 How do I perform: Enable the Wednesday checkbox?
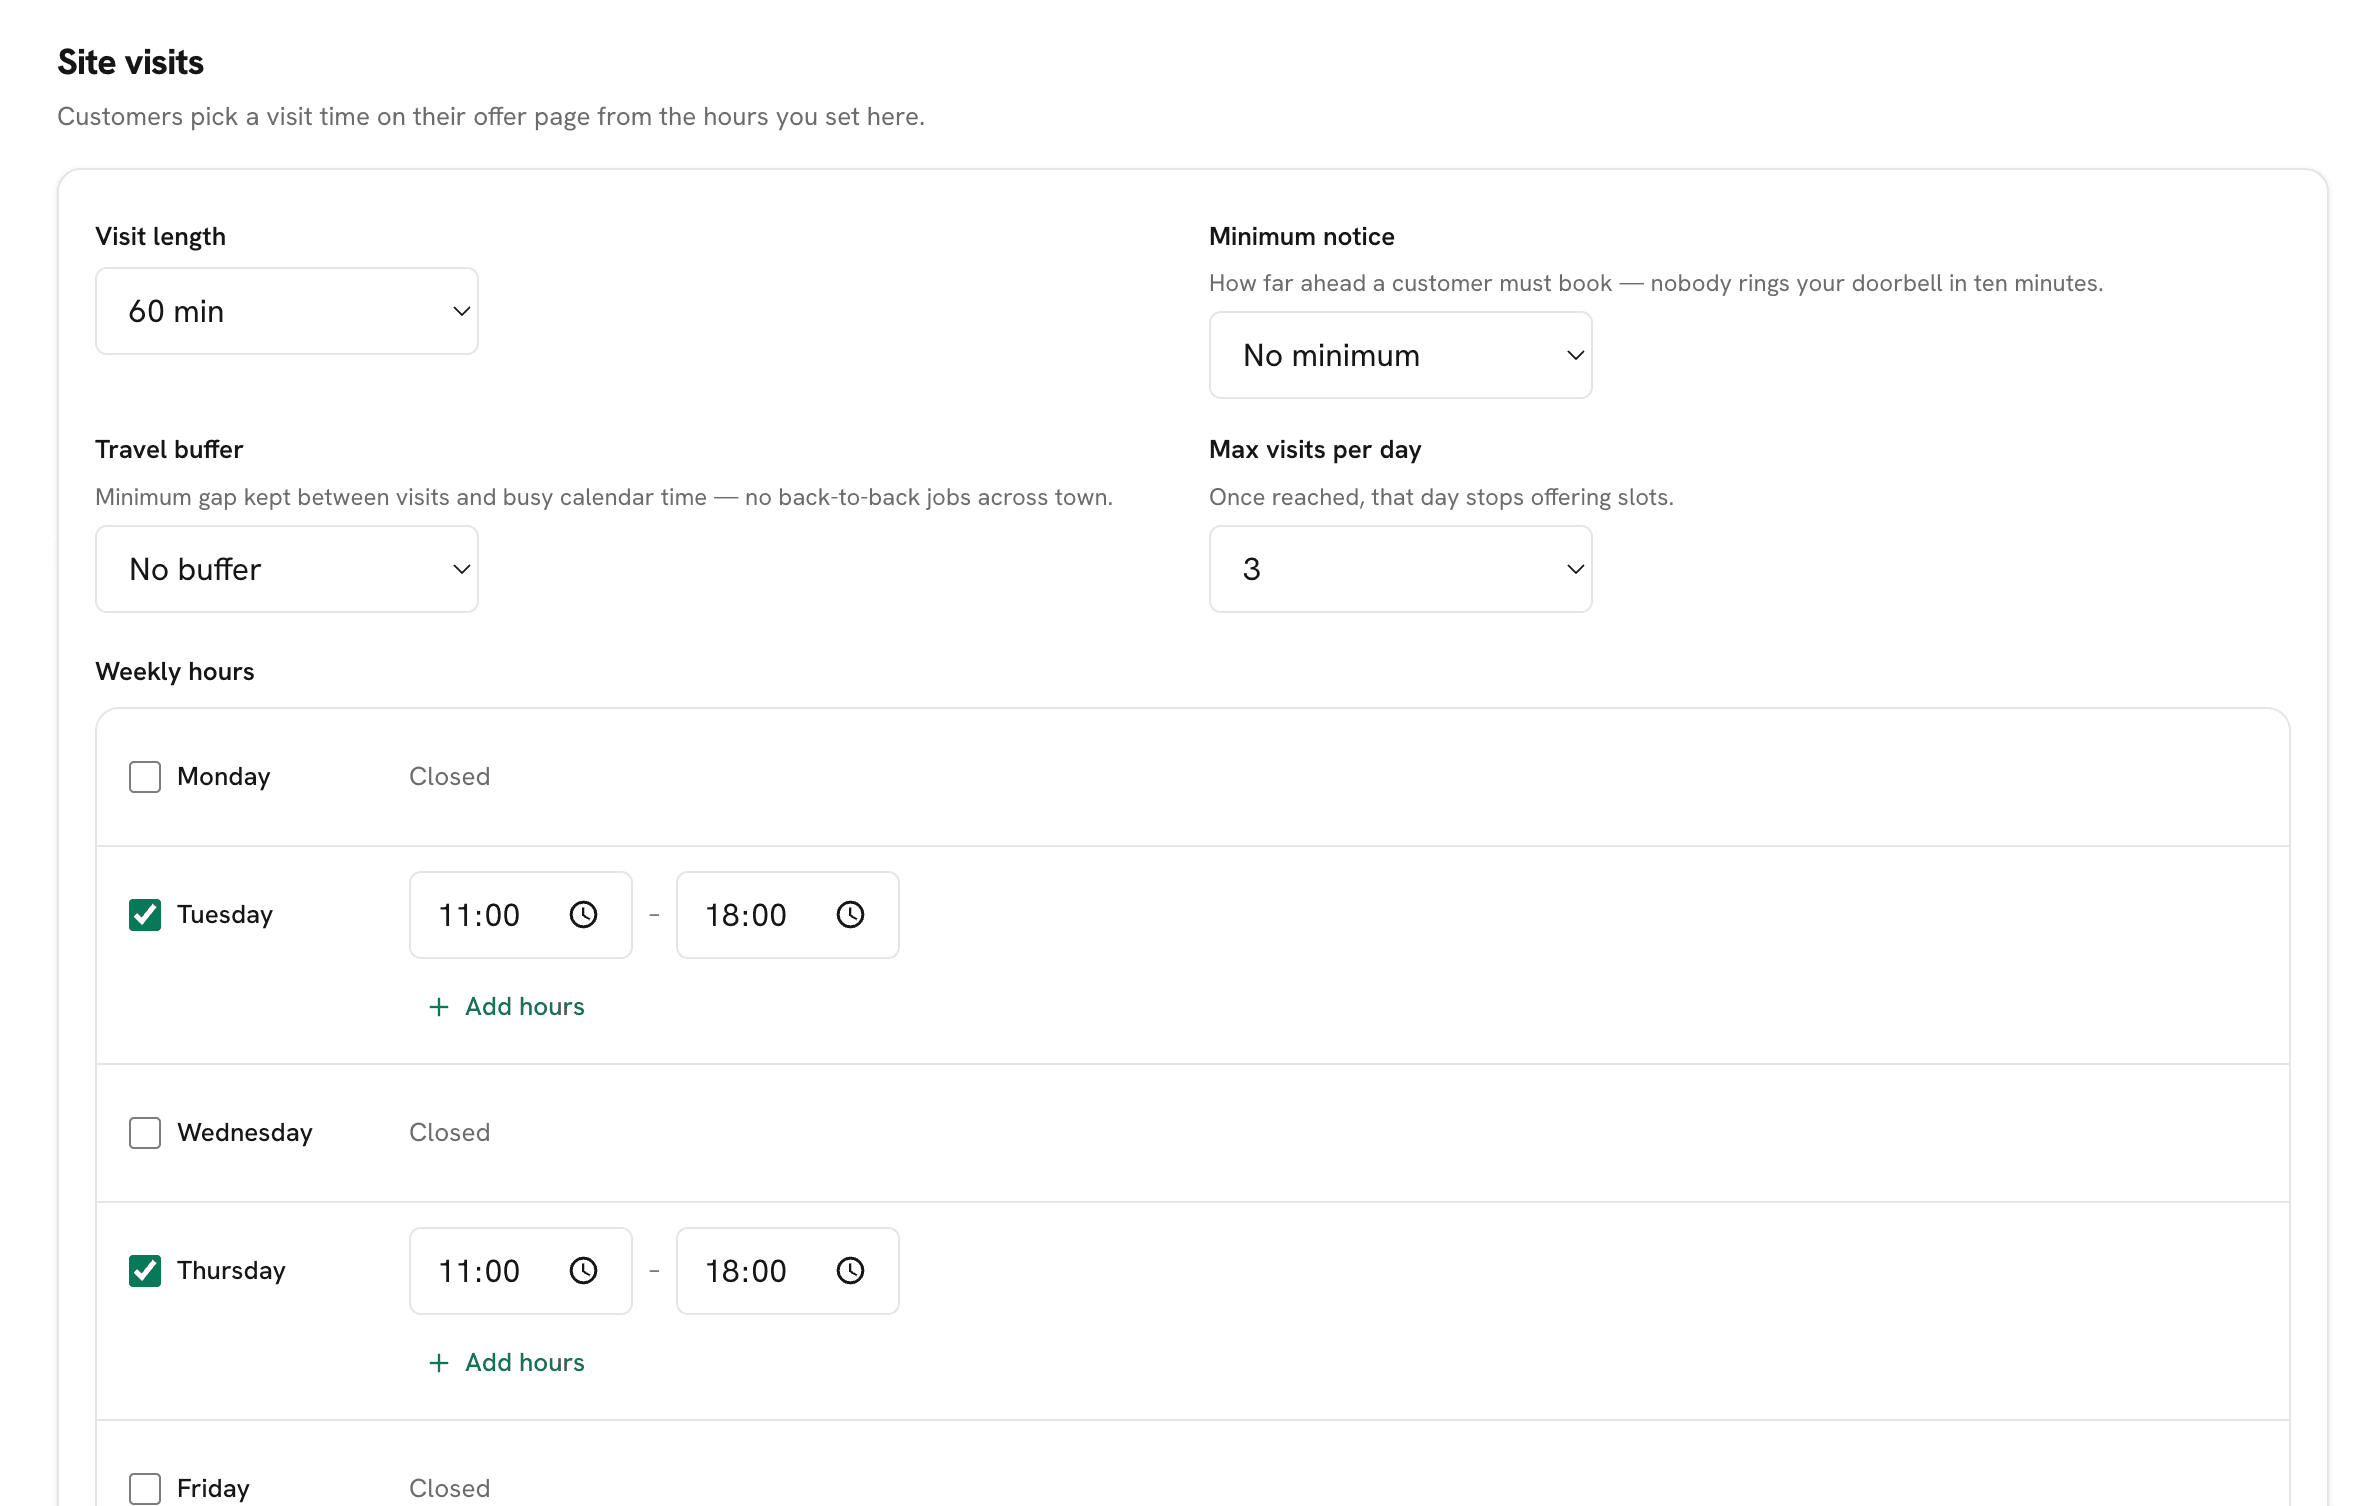(145, 1133)
